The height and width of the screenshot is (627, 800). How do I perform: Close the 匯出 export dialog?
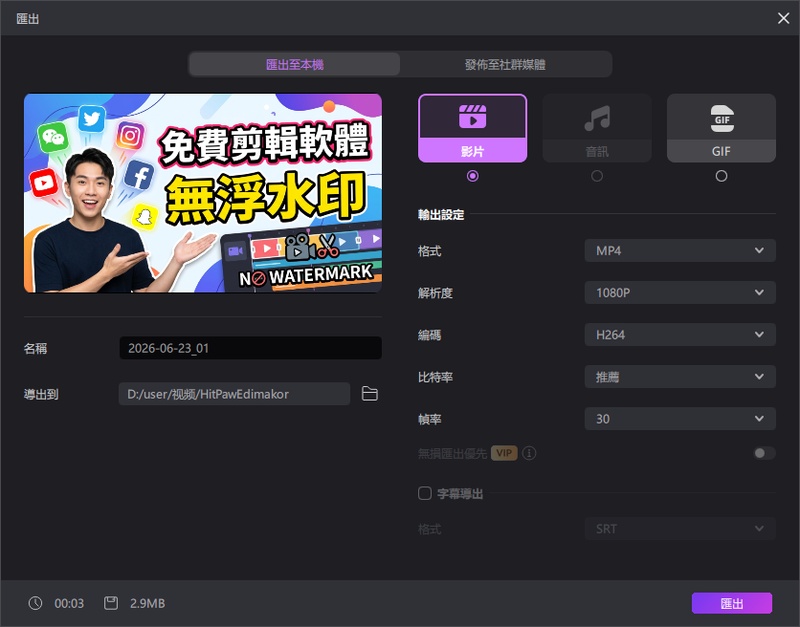(x=783, y=18)
